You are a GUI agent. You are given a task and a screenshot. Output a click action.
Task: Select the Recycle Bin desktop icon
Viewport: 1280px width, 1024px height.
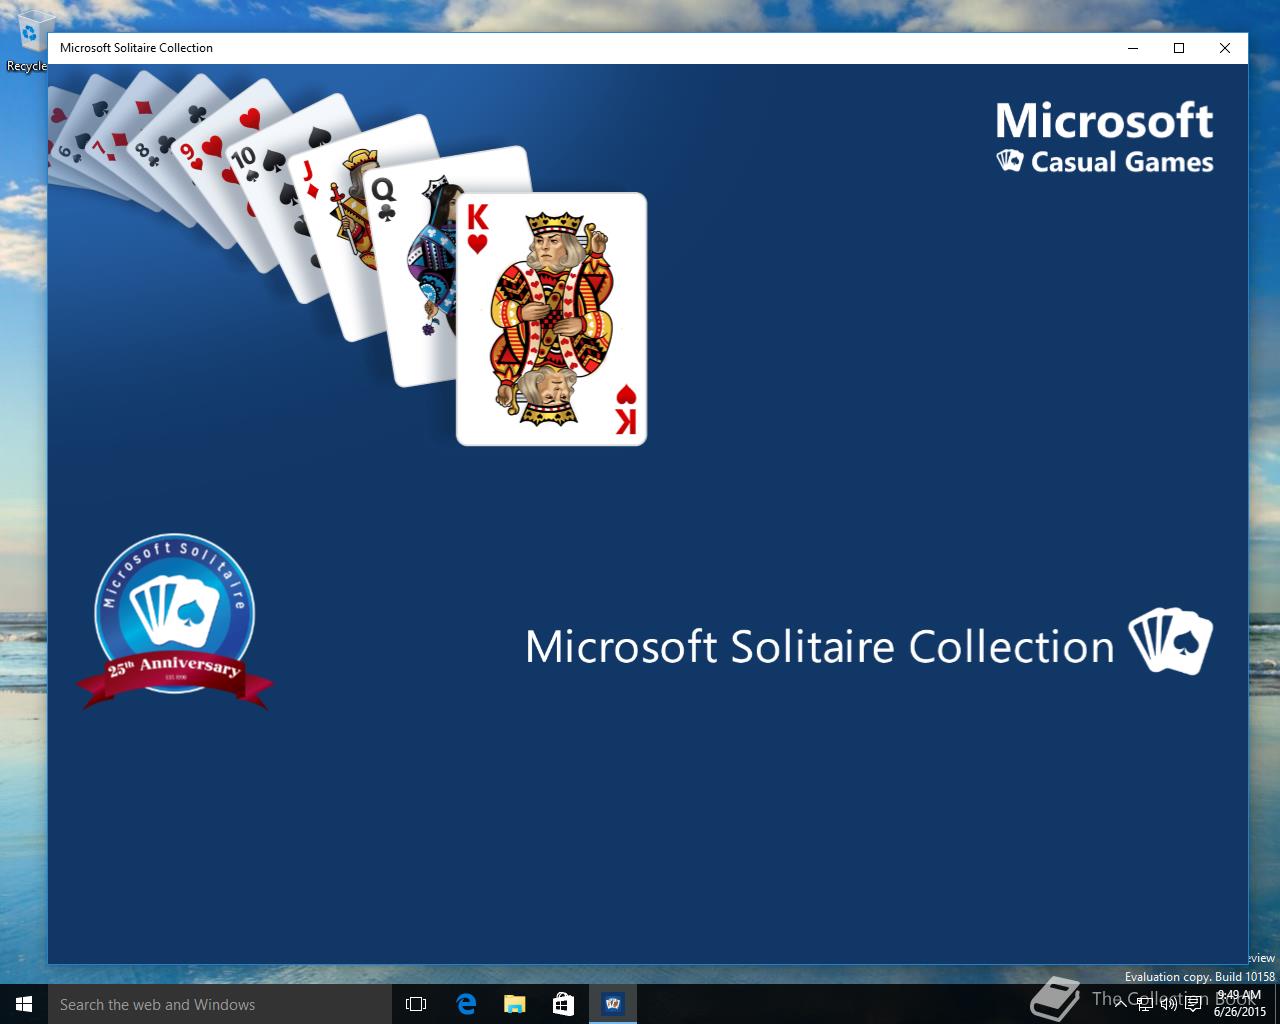30,40
